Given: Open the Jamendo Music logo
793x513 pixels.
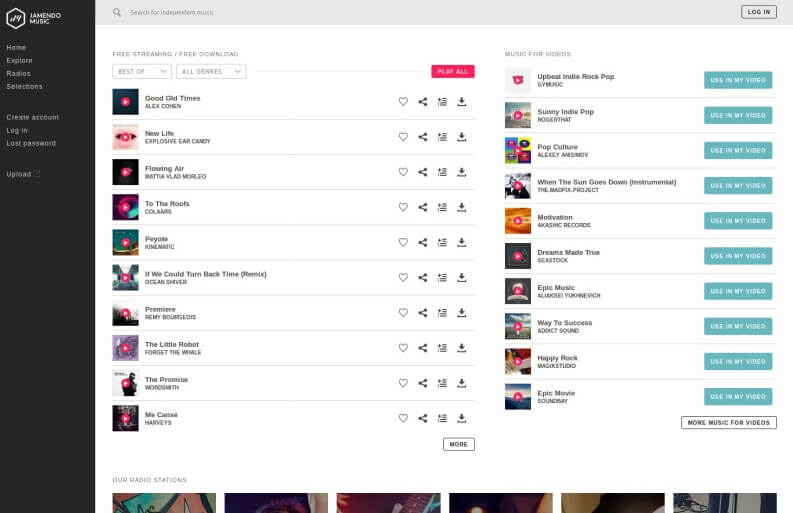Looking at the screenshot, I should tap(33, 18).
